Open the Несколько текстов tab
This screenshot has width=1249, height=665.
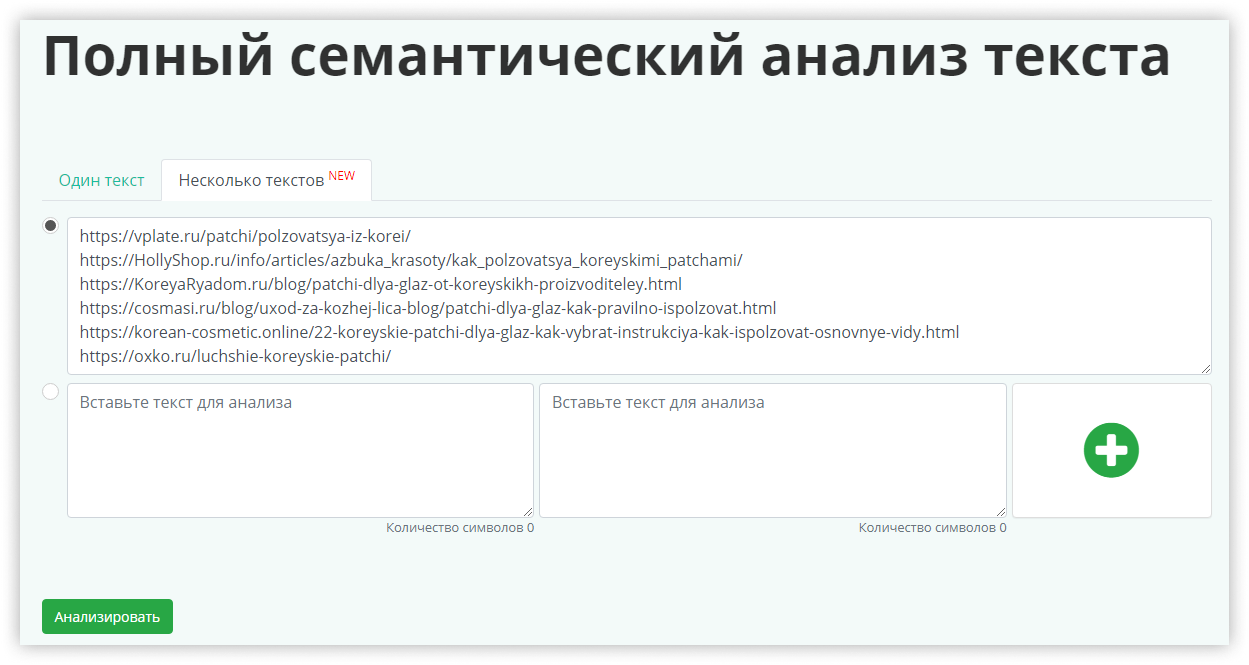[266, 180]
